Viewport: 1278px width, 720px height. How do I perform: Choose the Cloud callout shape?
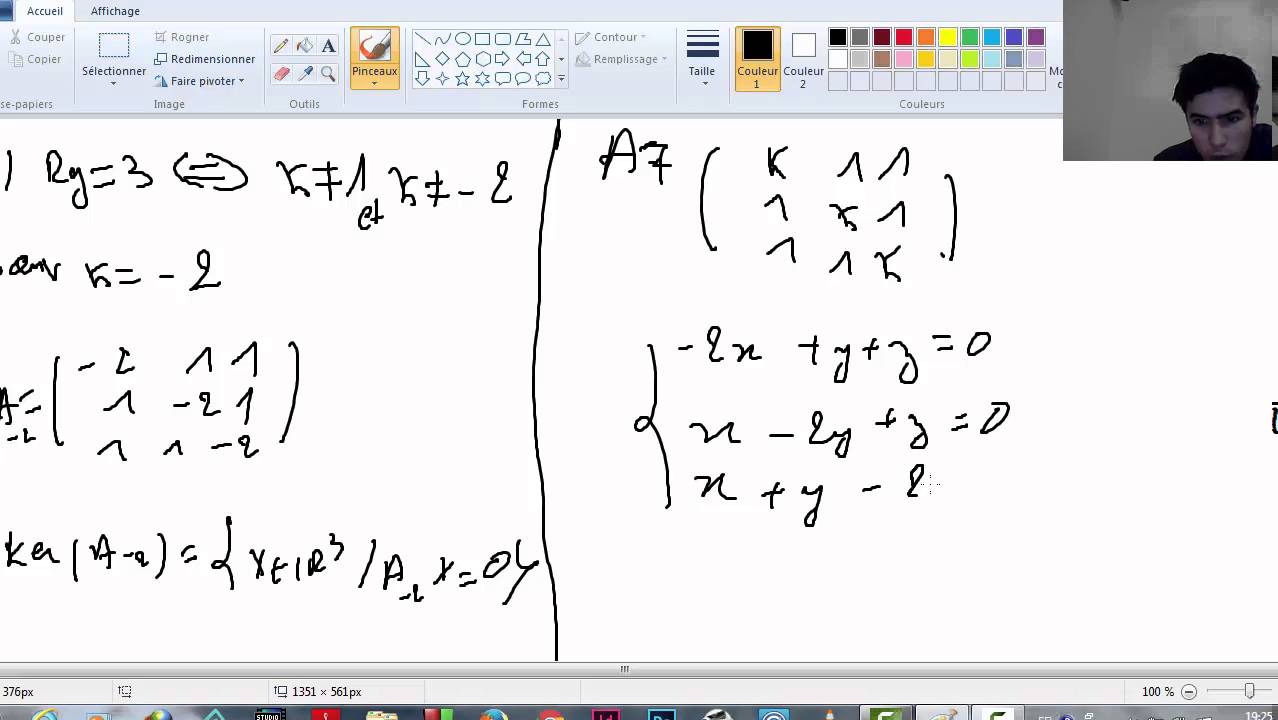[542, 78]
